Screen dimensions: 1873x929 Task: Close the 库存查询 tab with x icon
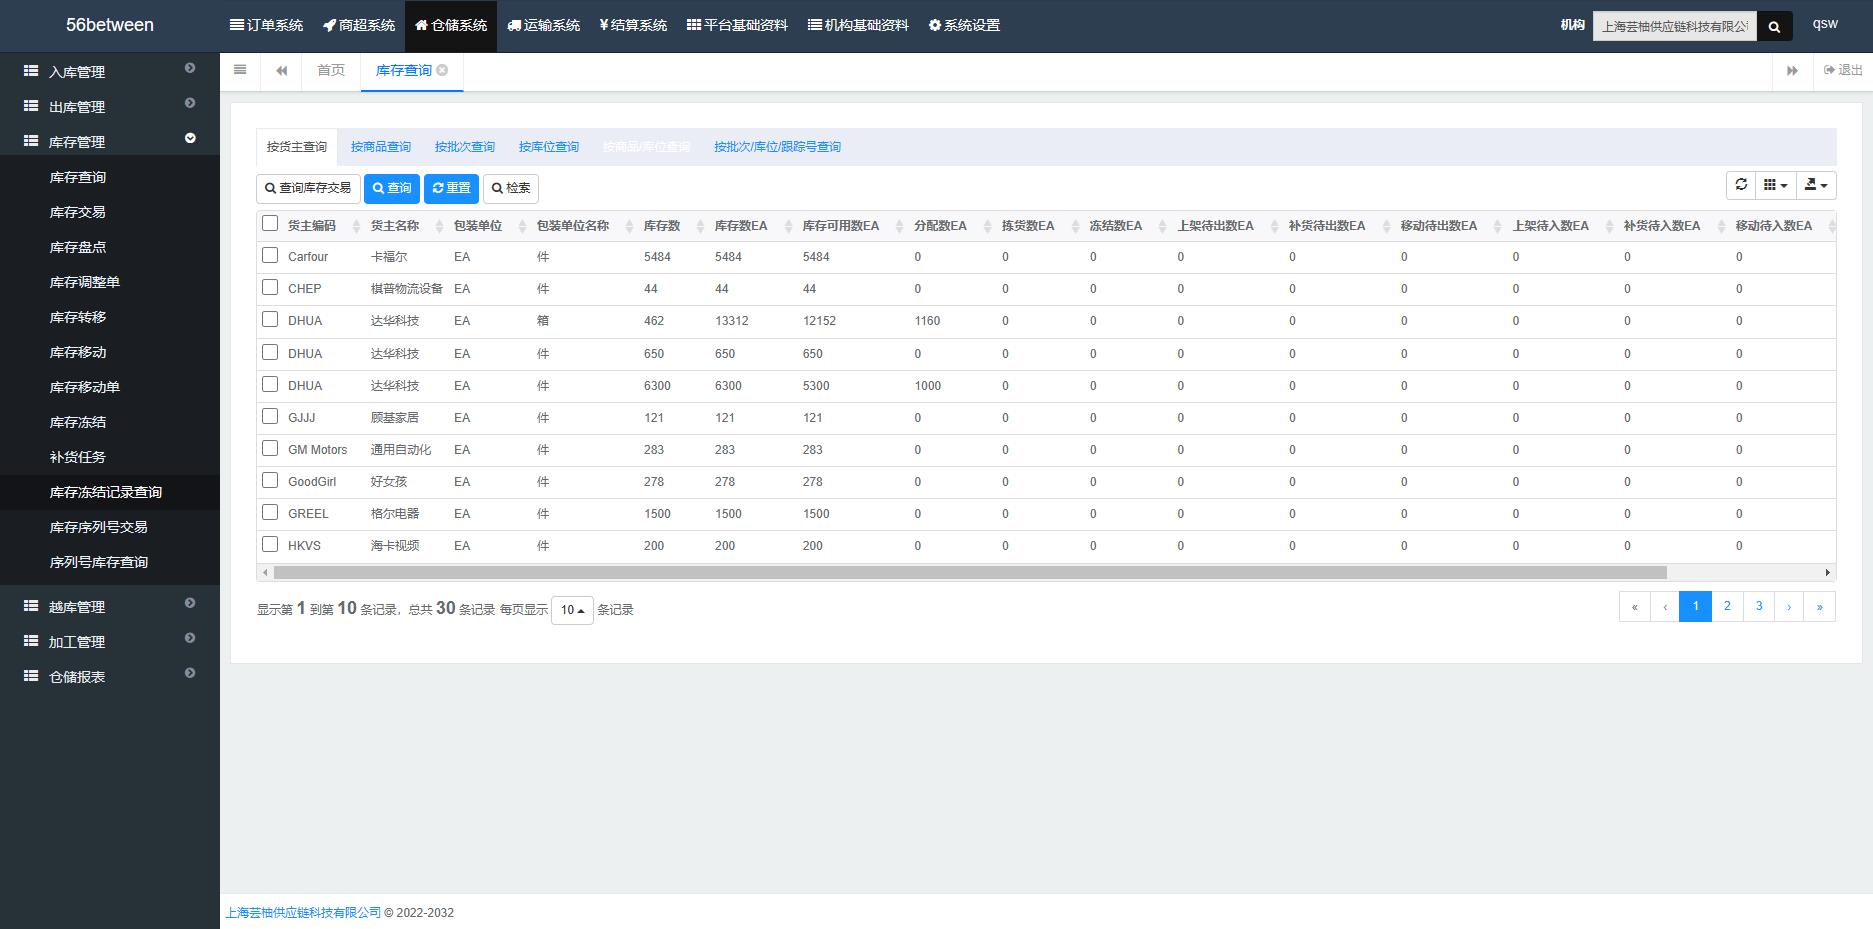pyautogui.click(x=442, y=70)
